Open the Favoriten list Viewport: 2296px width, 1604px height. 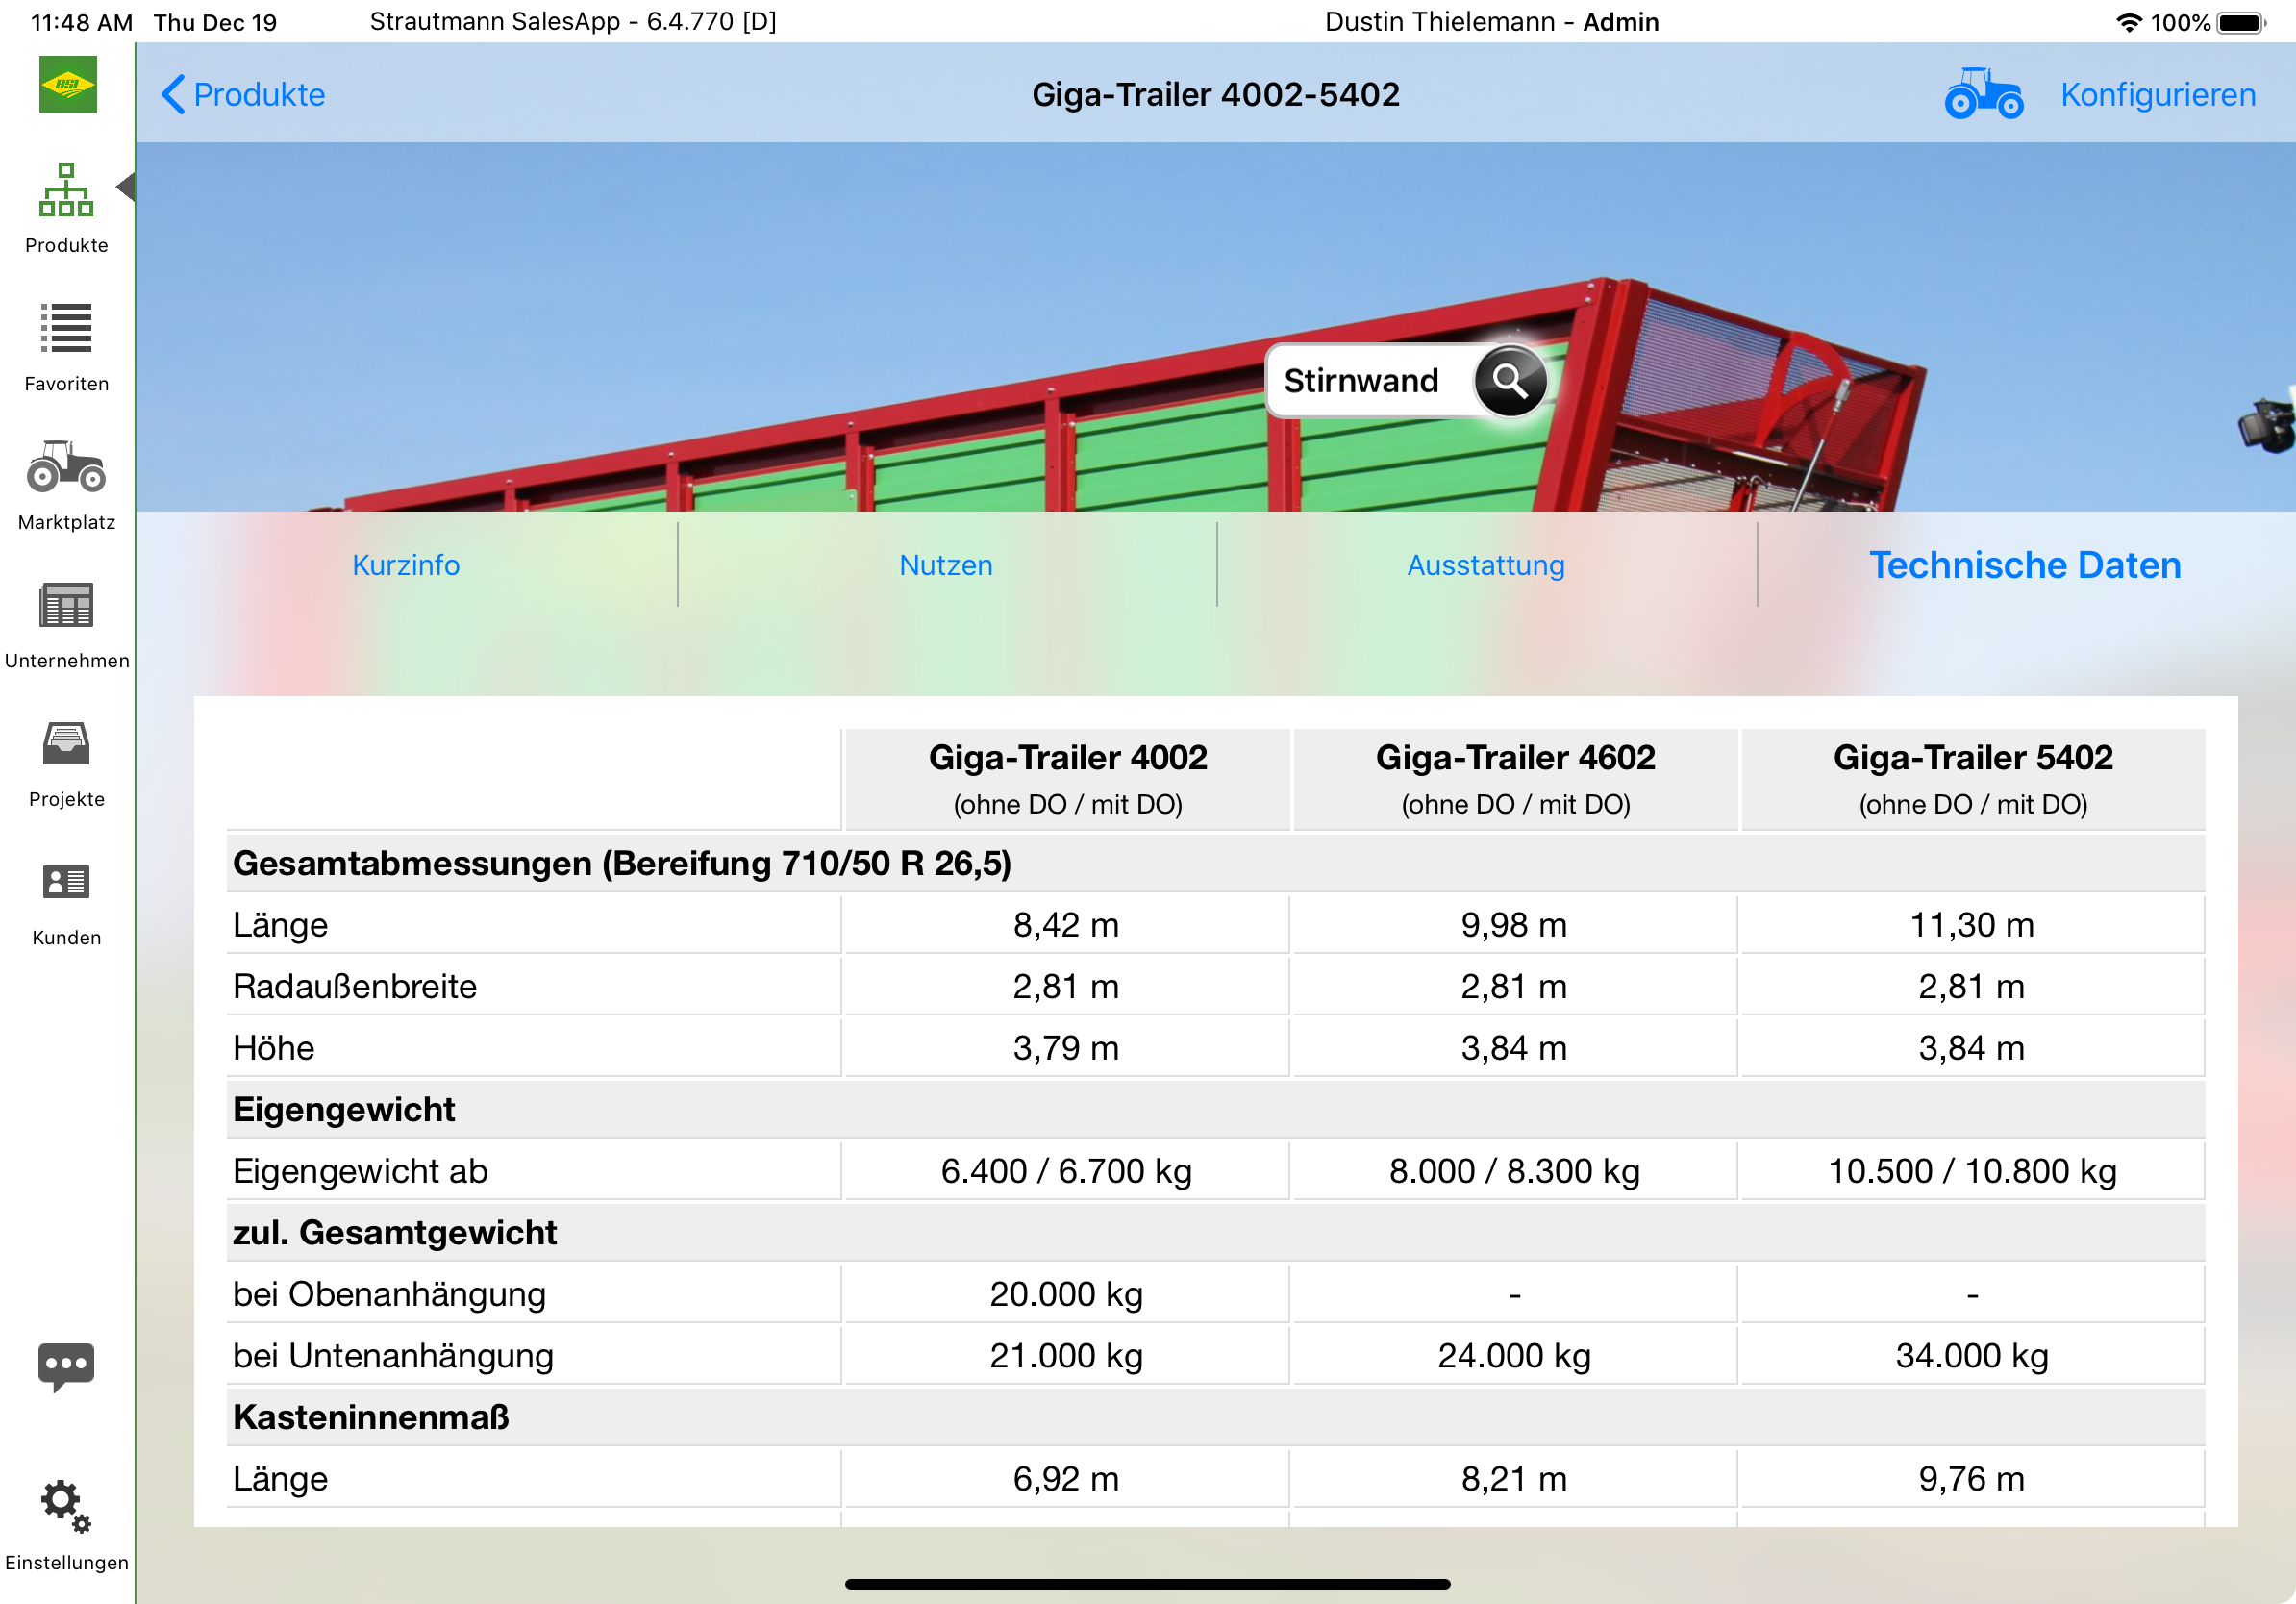(66, 347)
